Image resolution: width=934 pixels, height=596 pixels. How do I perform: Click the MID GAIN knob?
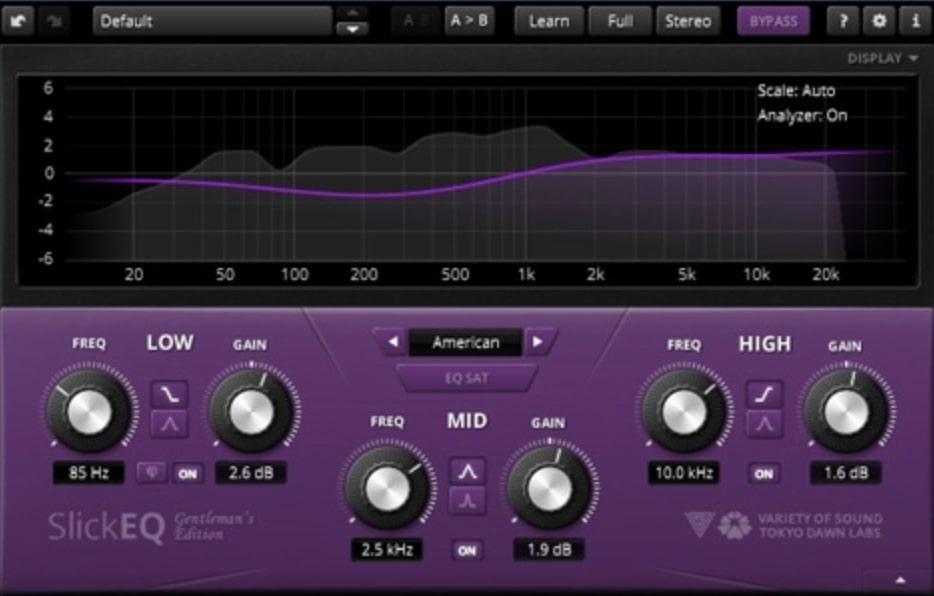(x=549, y=489)
